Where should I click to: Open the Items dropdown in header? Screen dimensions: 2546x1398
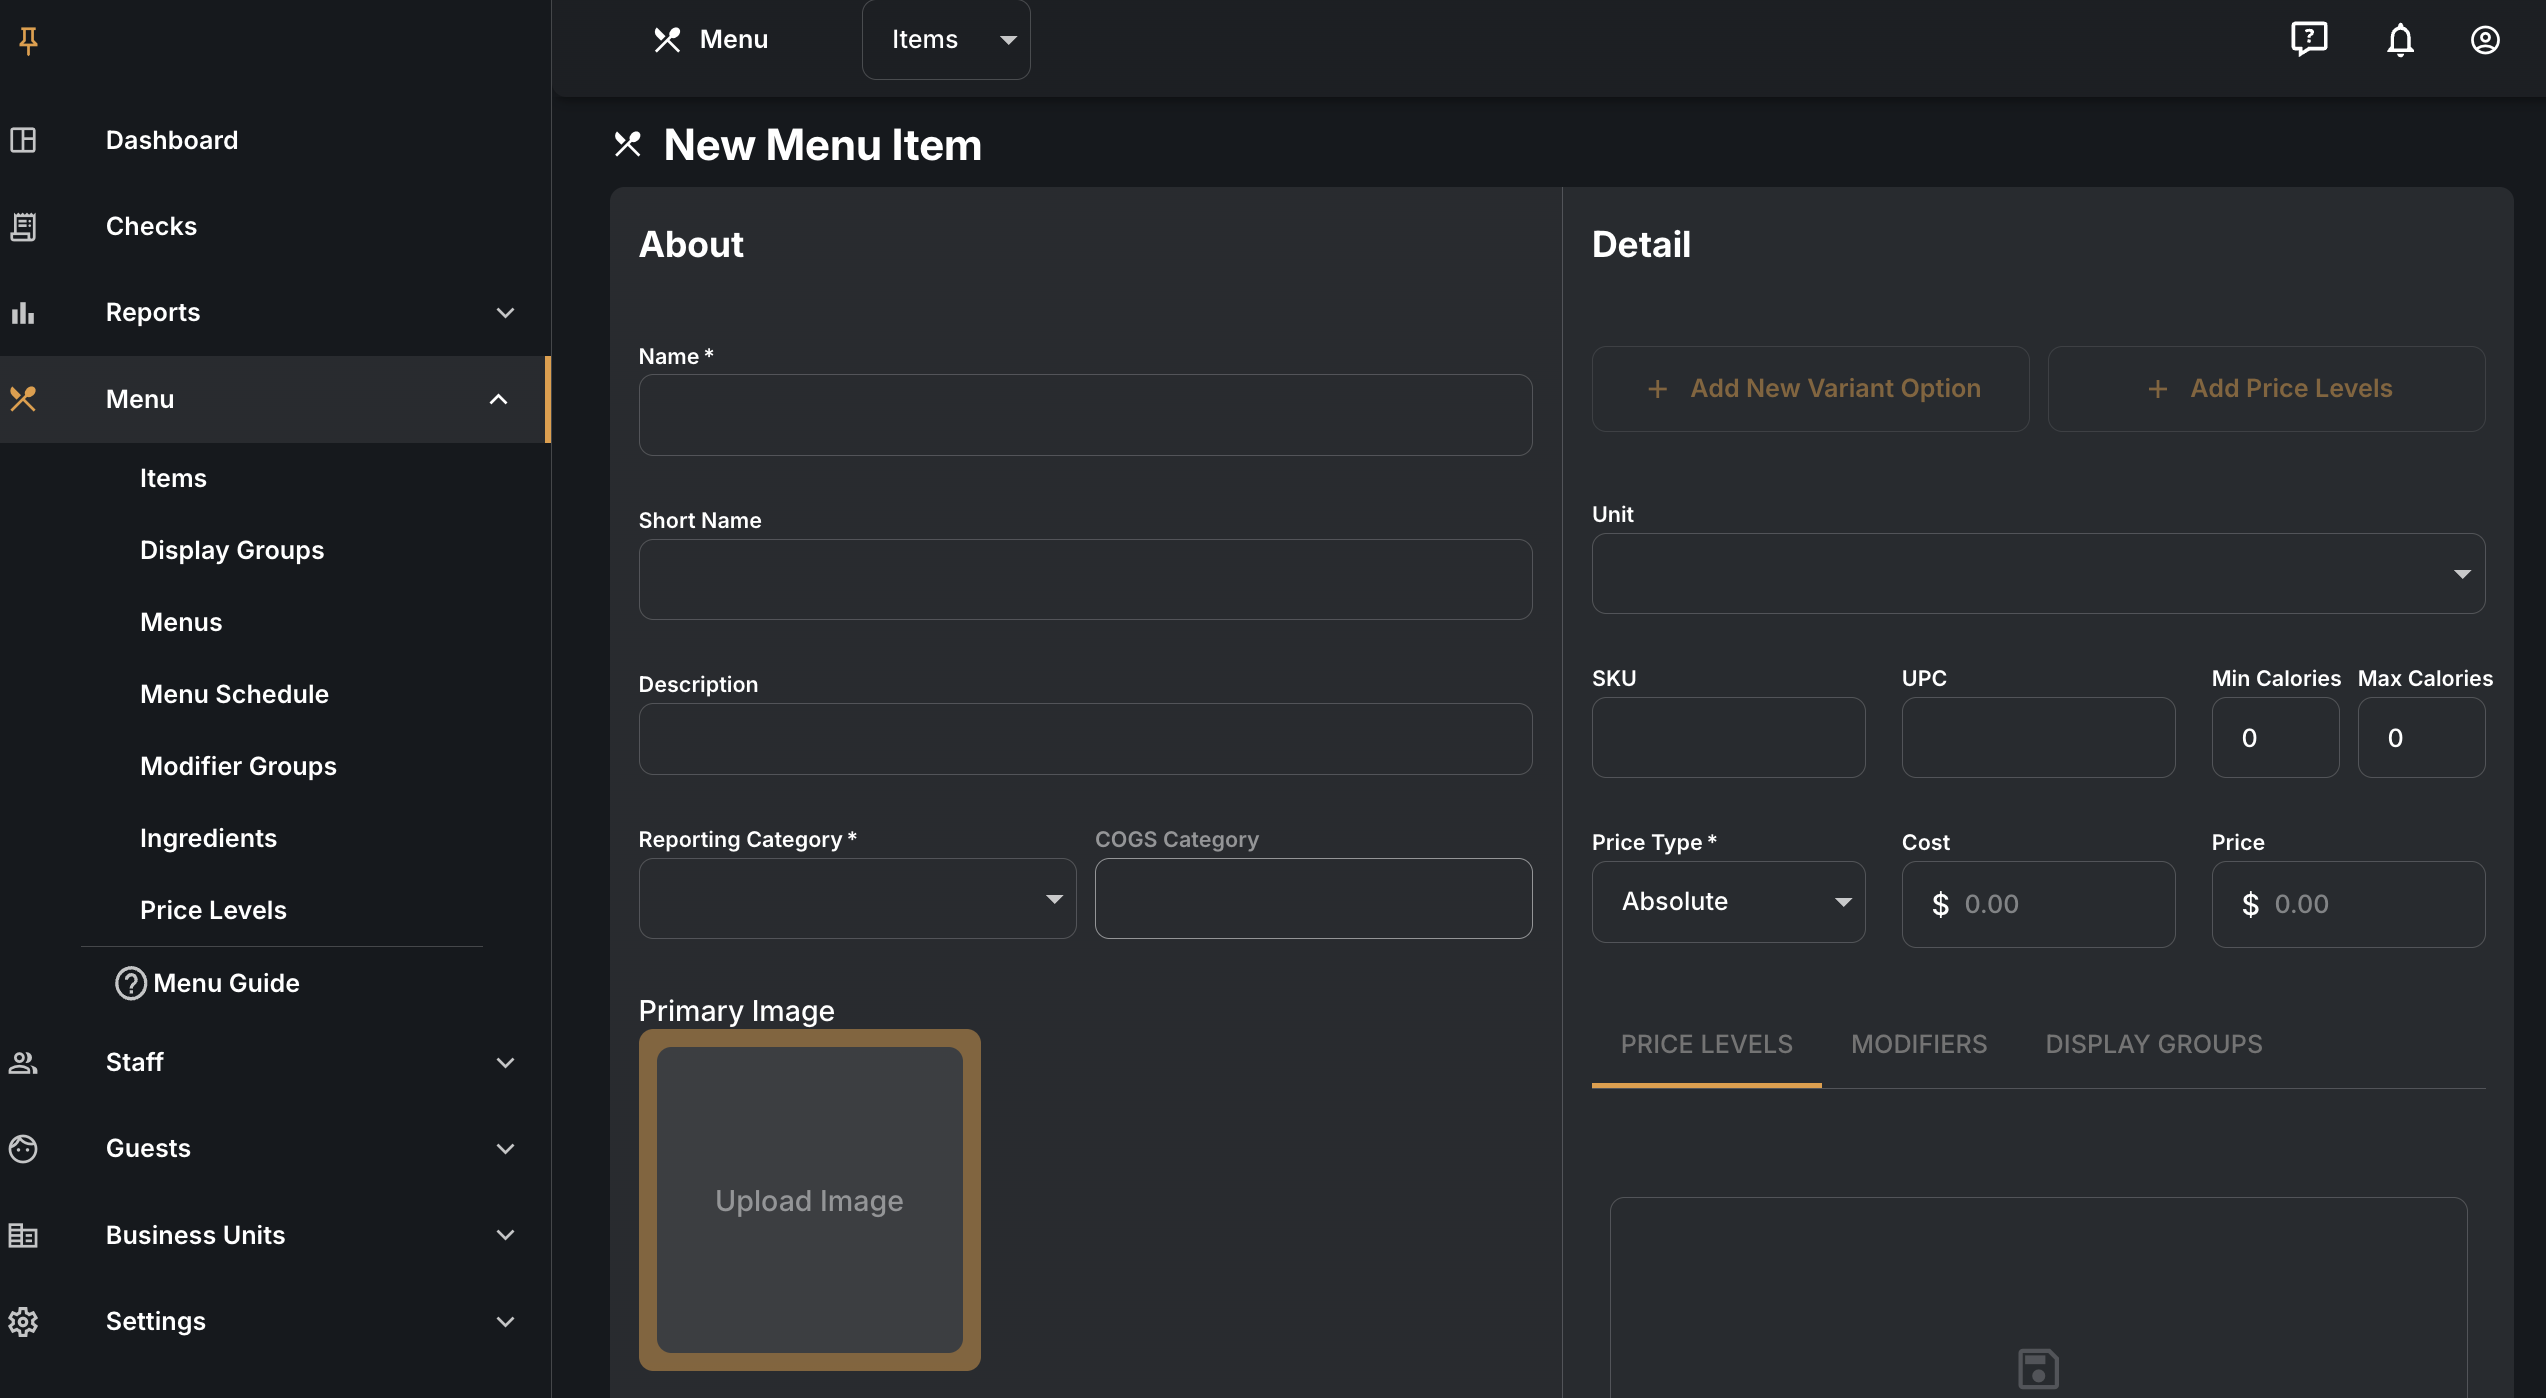(946, 40)
